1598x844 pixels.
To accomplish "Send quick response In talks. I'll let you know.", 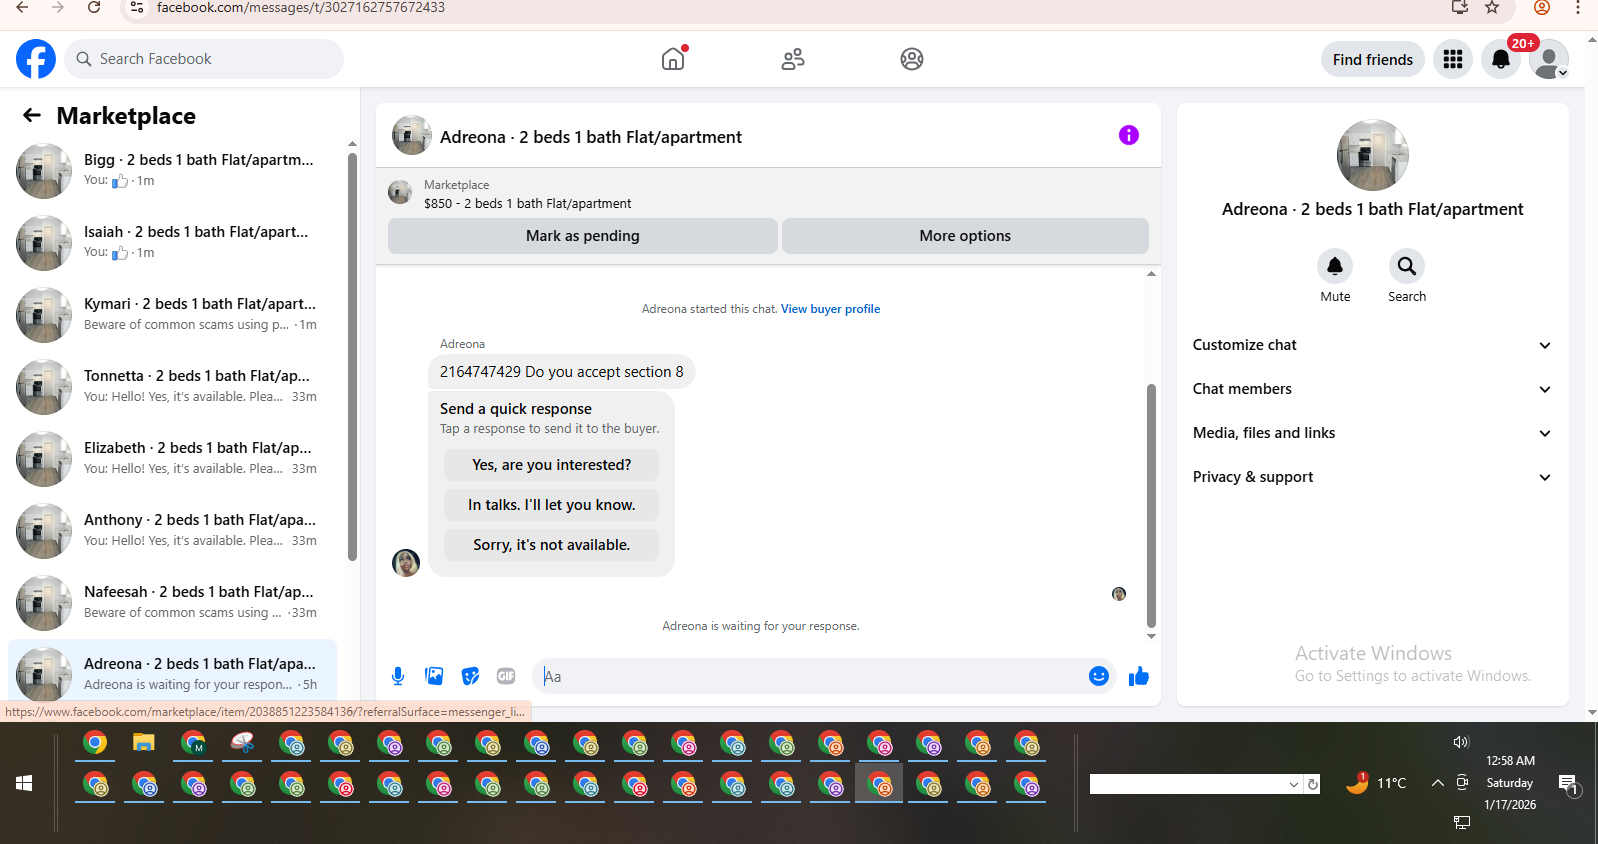I will 552,505.
